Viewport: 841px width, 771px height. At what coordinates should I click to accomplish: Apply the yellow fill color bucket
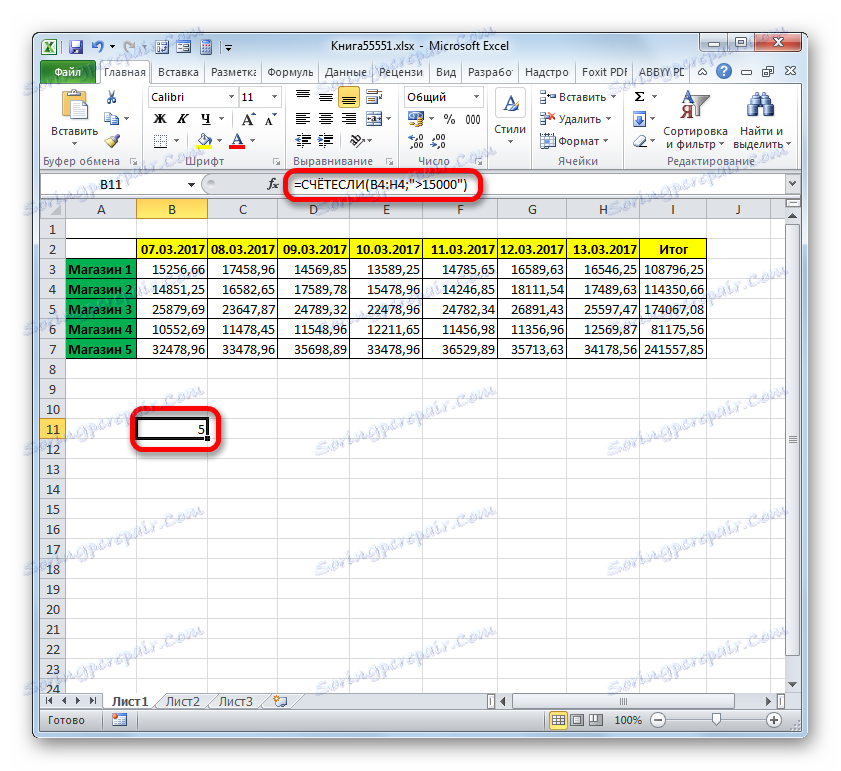point(204,141)
